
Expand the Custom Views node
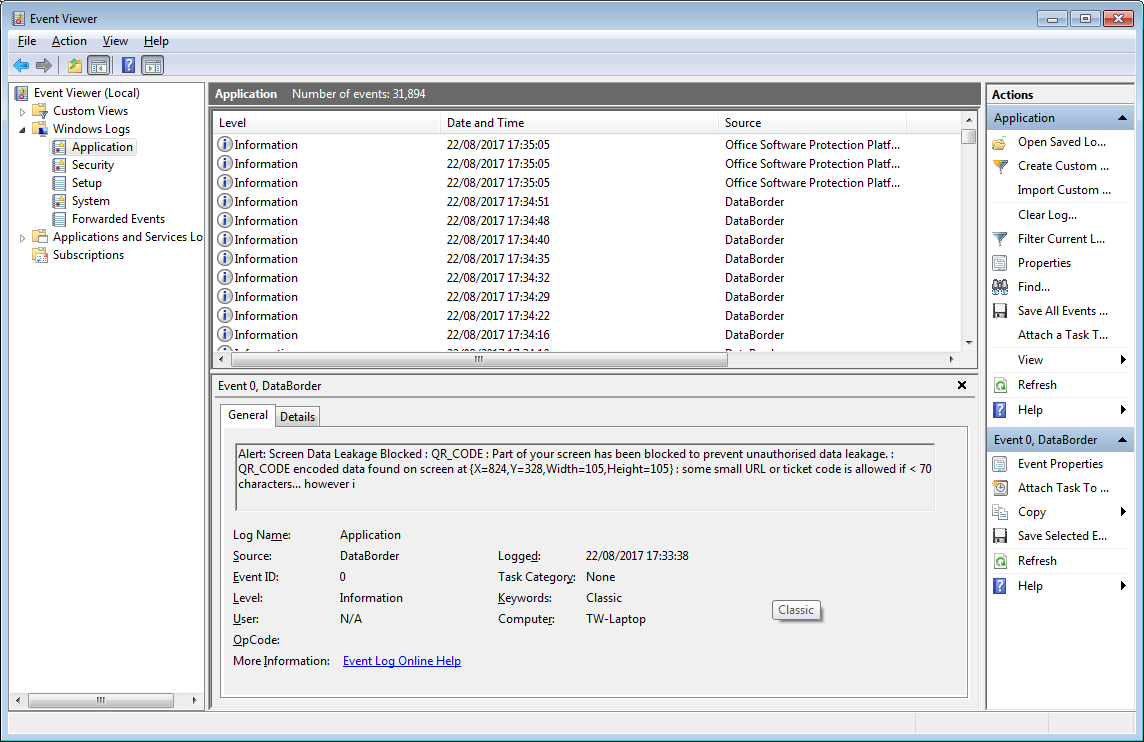(23, 111)
